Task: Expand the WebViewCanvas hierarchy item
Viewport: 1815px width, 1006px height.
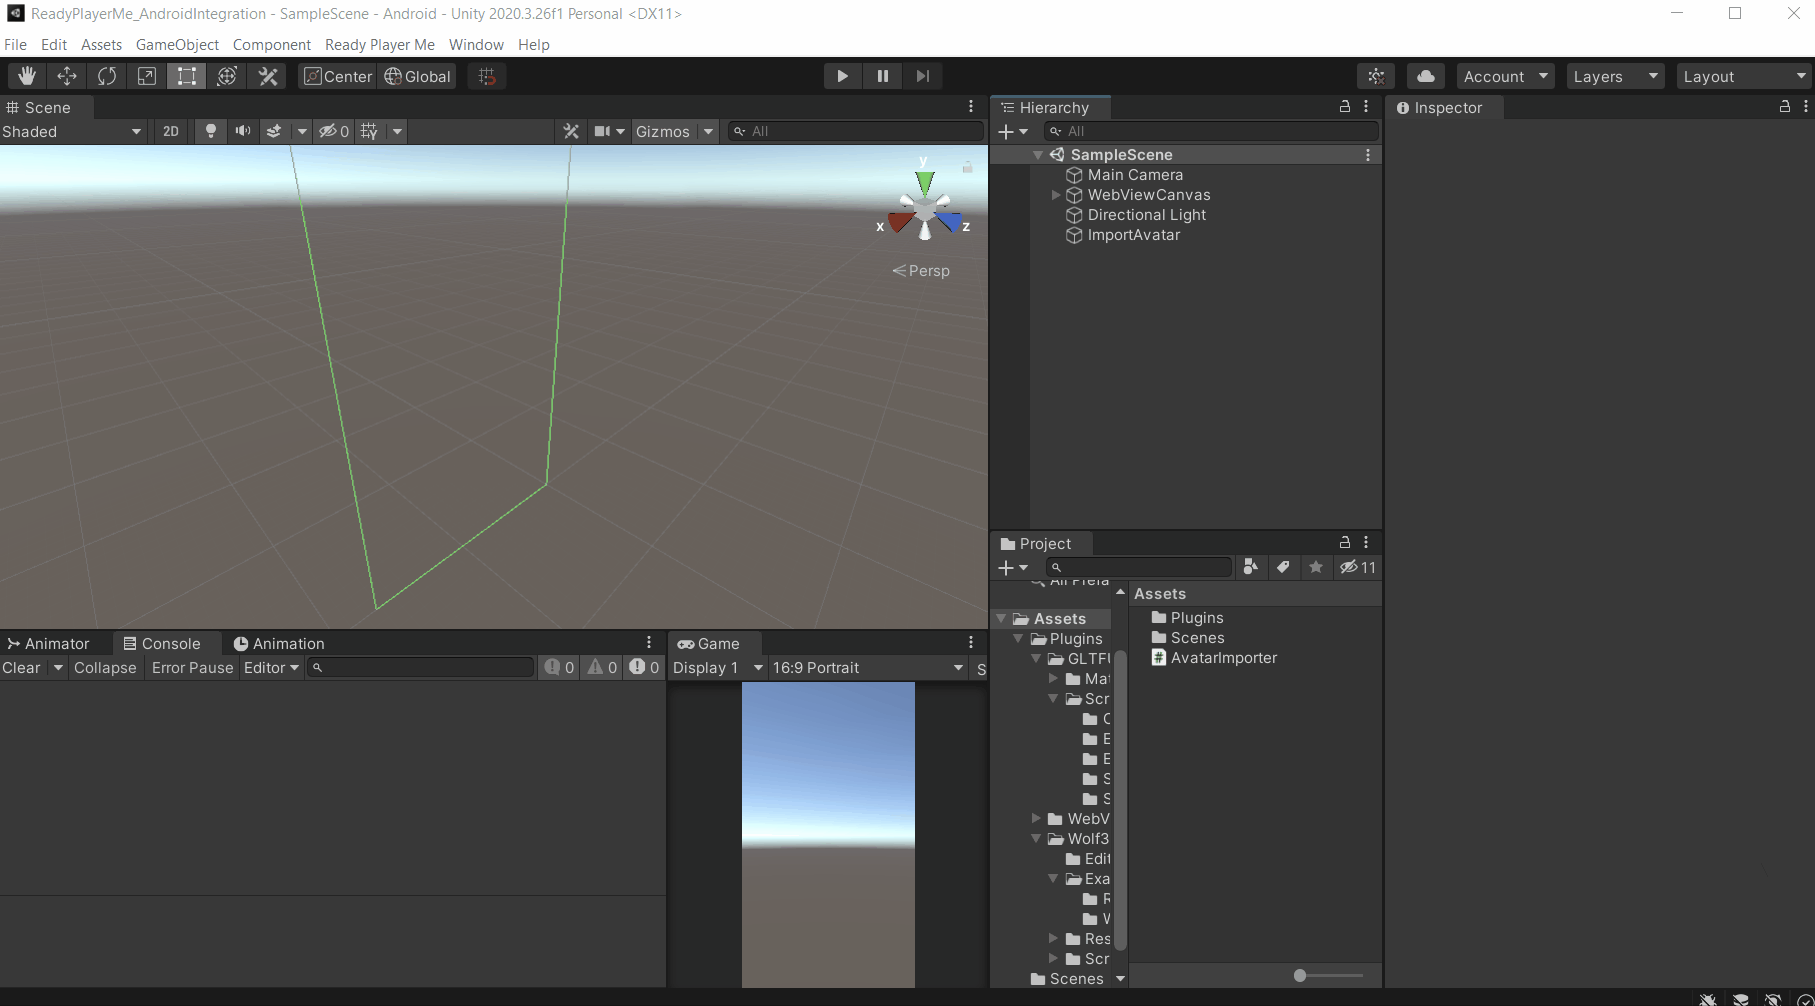Action: point(1056,195)
